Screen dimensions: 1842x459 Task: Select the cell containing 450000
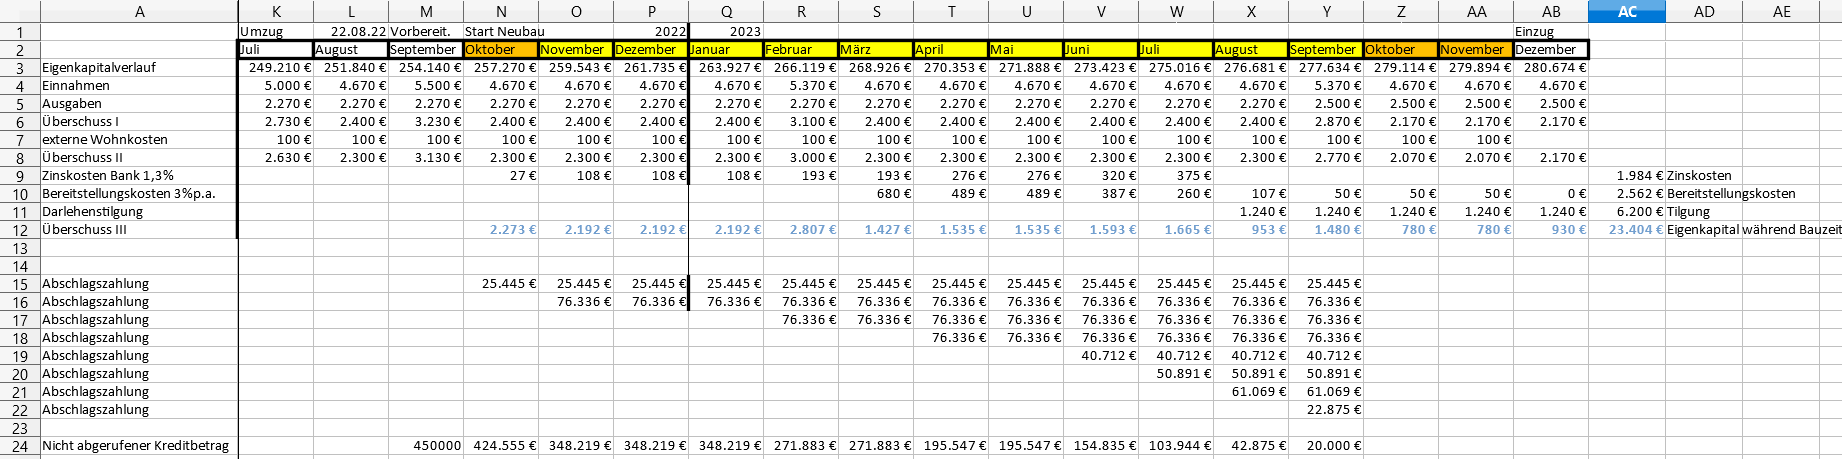pos(426,446)
